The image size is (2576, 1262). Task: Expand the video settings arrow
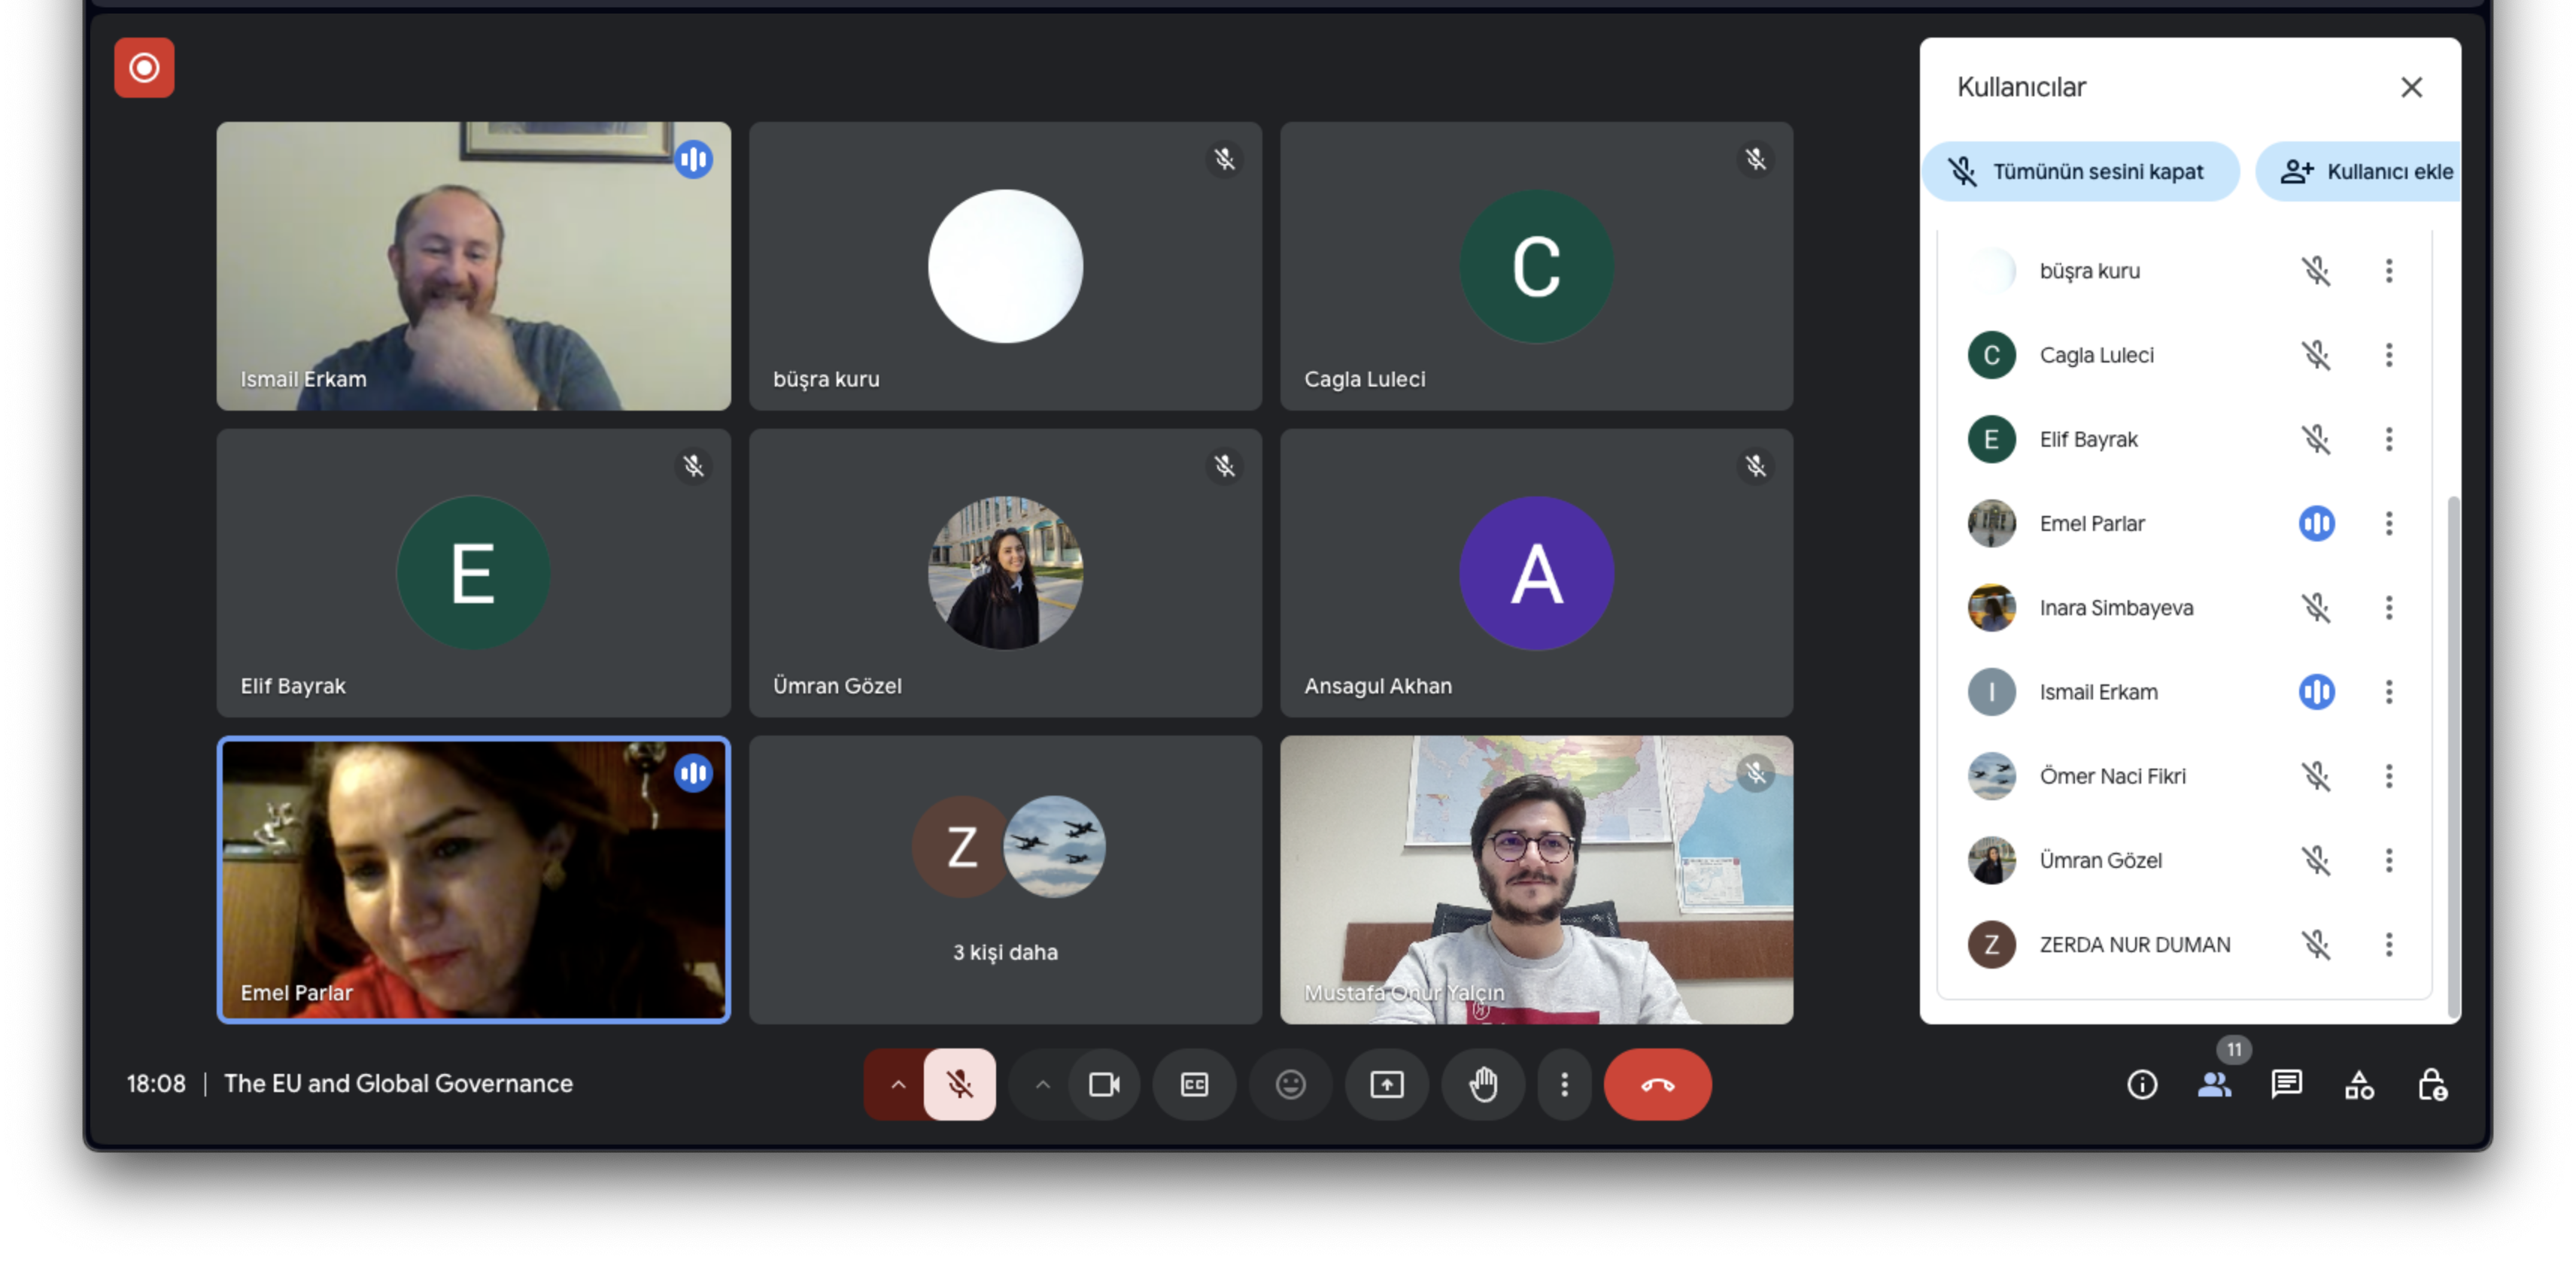click(x=1042, y=1084)
